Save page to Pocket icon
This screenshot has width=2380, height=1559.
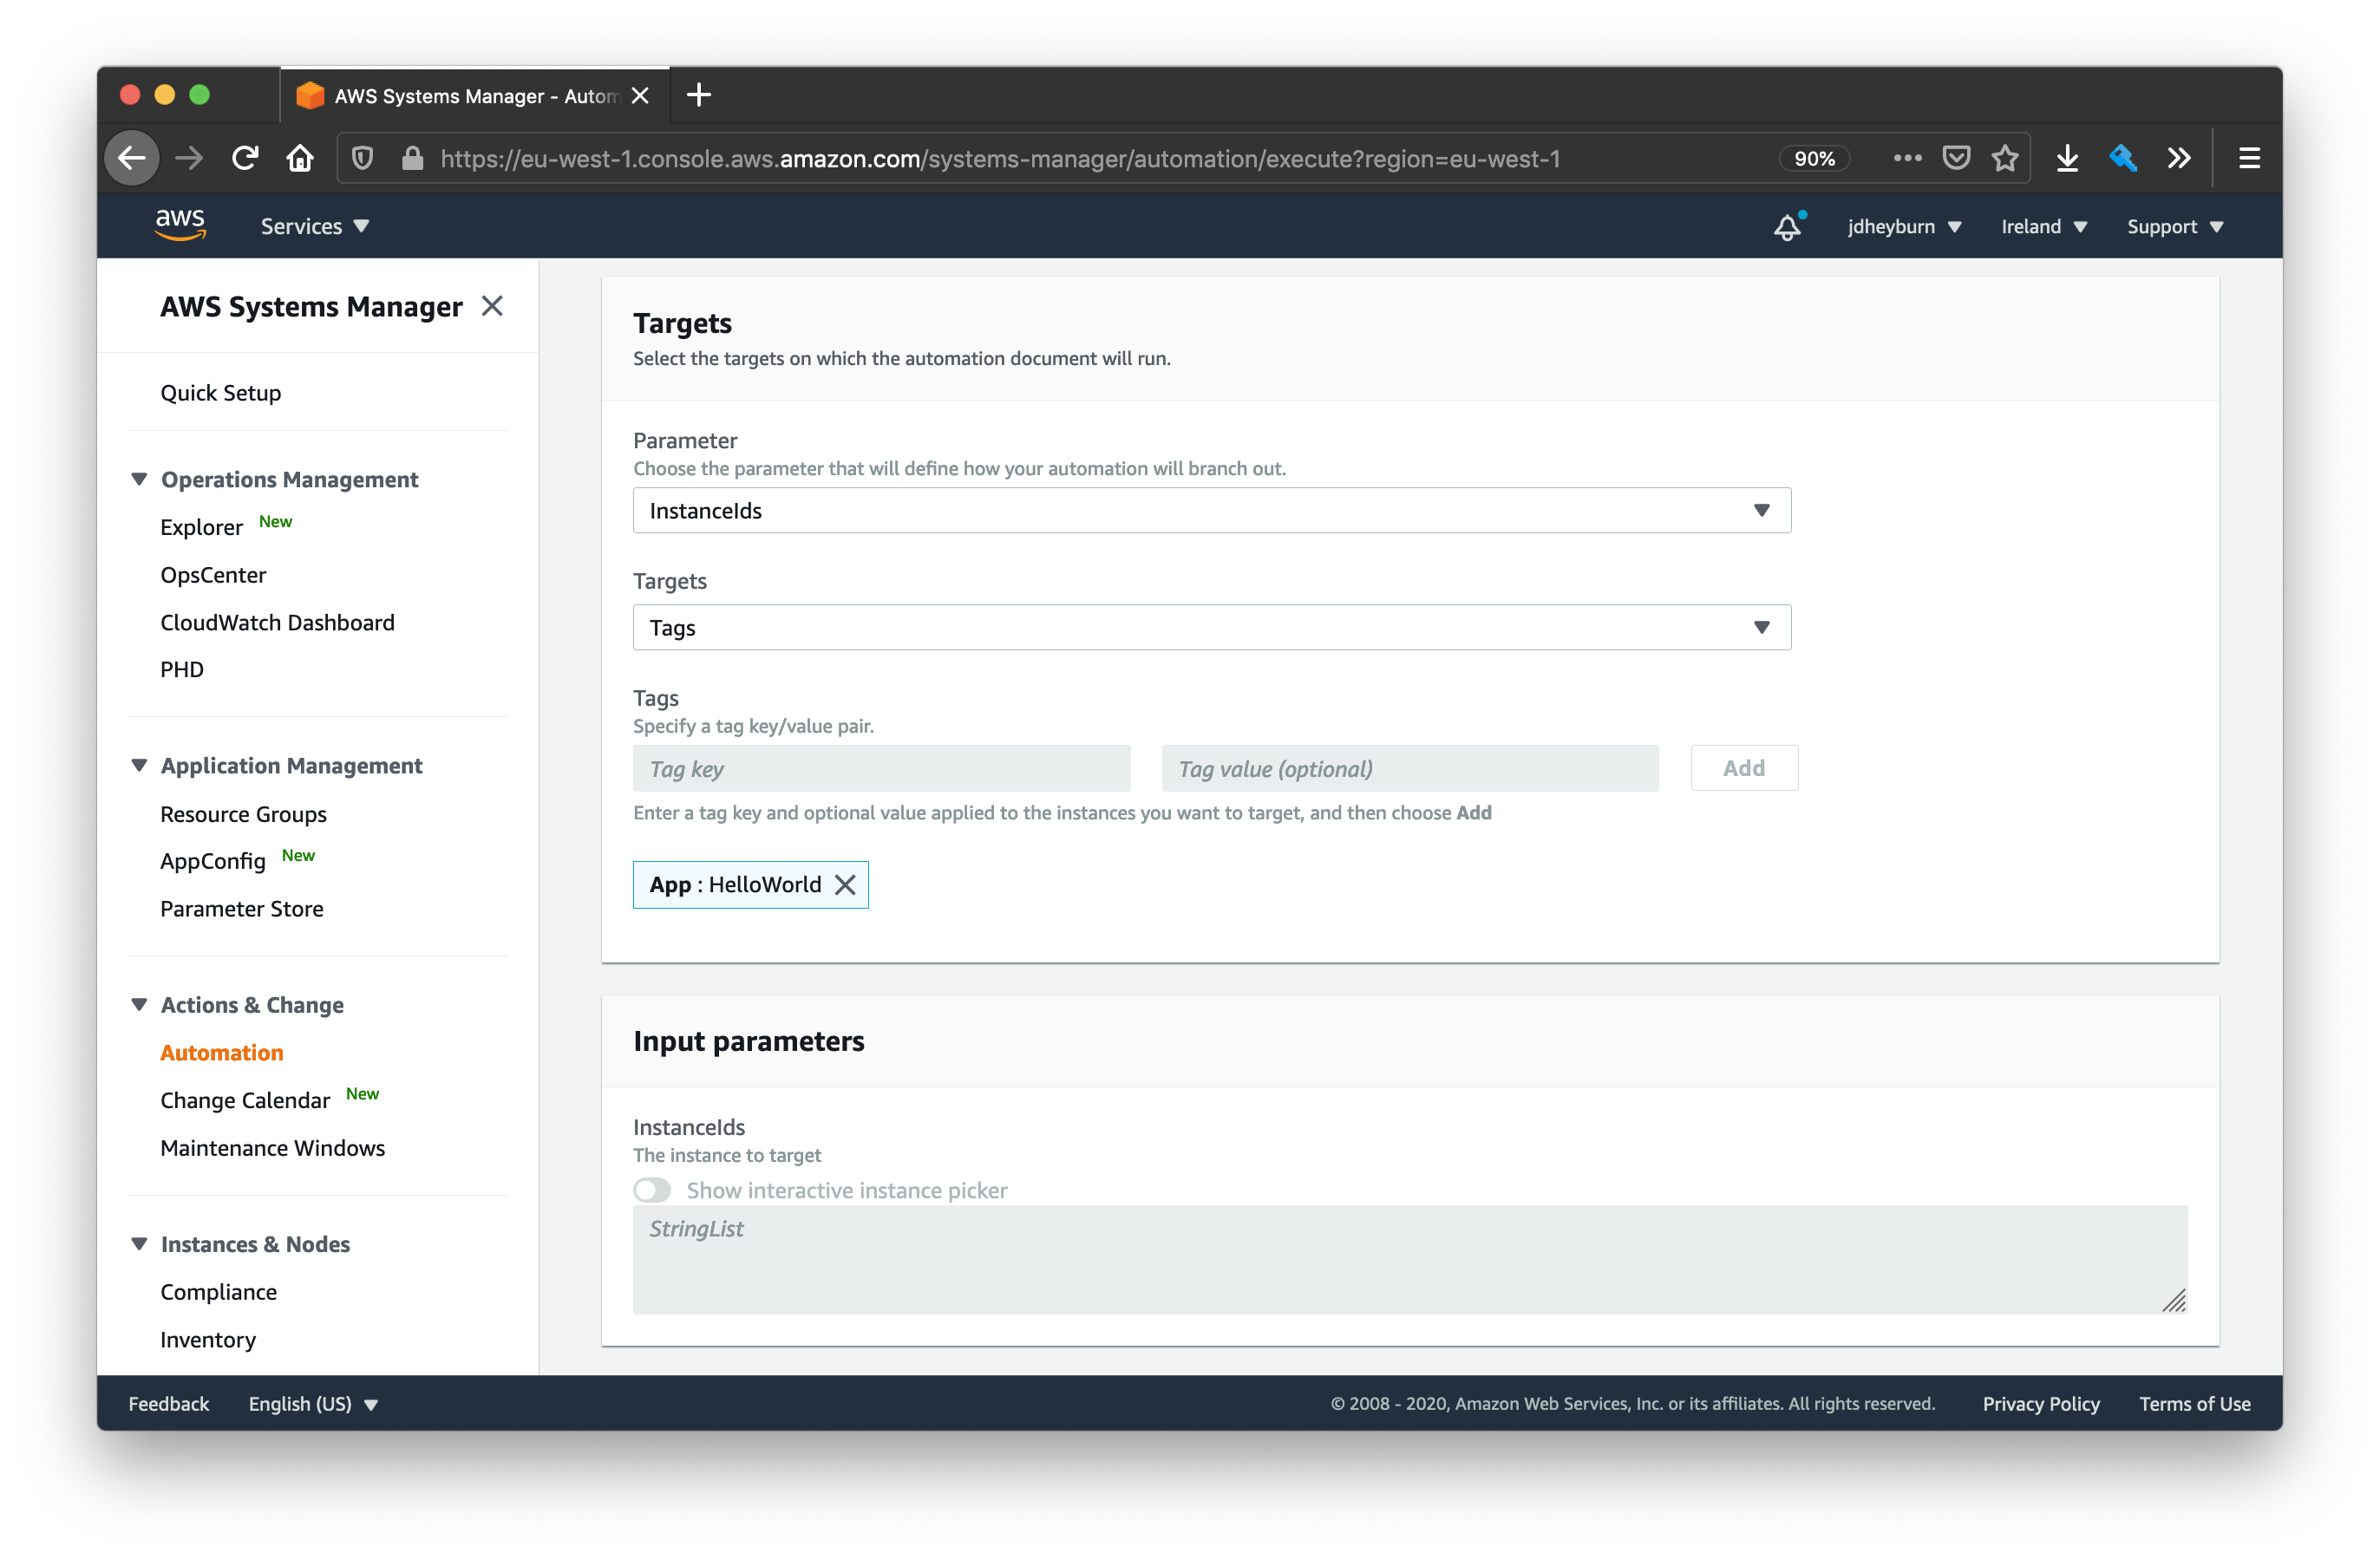coord(1956,158)
